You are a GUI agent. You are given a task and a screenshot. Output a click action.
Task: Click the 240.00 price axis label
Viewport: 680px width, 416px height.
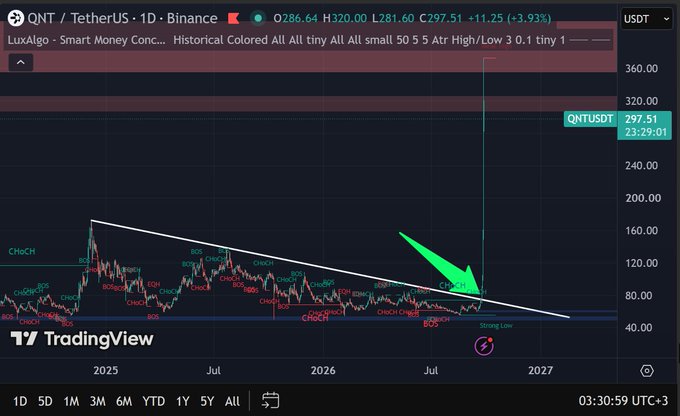(641, 166)
